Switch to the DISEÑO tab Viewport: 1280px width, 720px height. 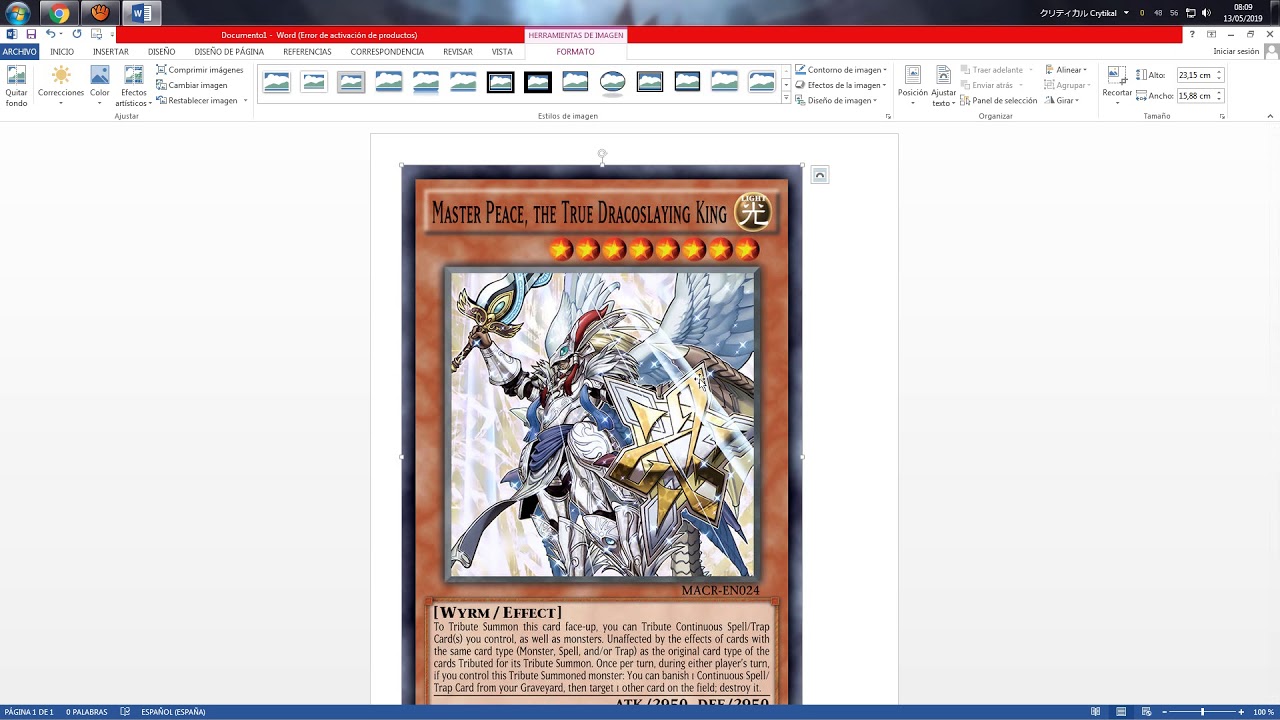pyautogui.click(x=161, y=51)
